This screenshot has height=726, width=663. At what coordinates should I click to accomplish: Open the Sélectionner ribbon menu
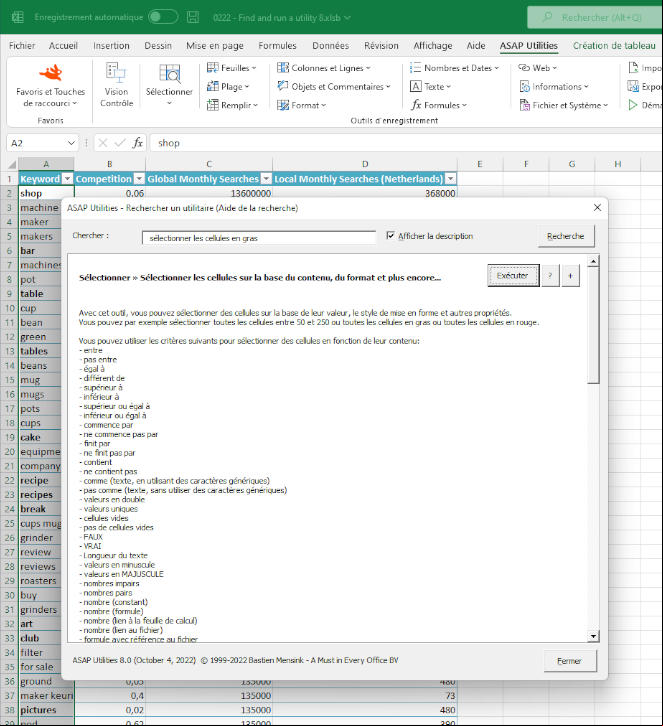click(x=169, y=85)
